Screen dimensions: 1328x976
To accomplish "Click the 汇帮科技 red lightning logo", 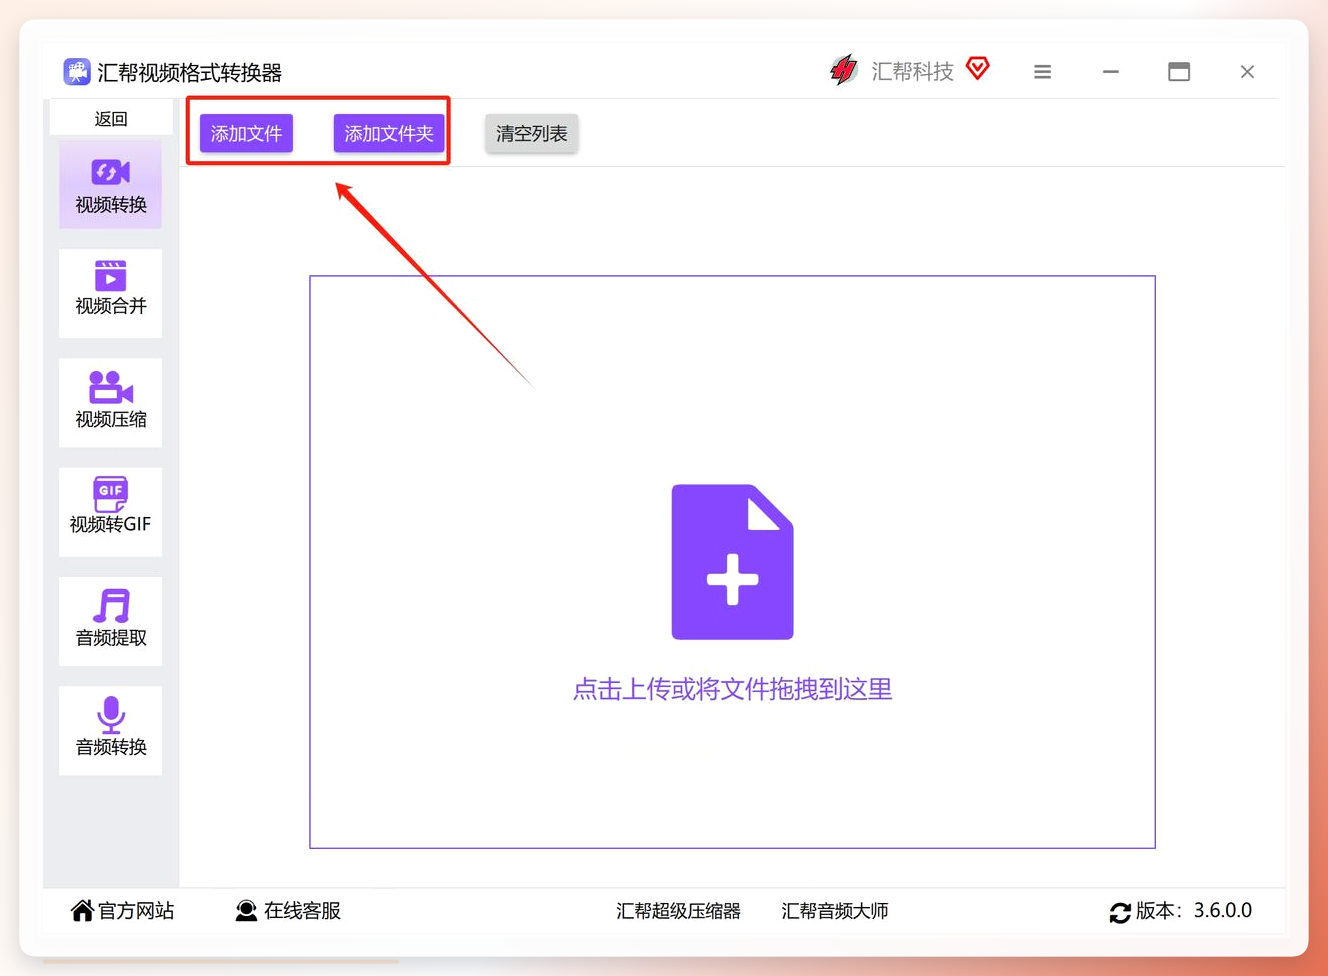I will click(844, 70).
